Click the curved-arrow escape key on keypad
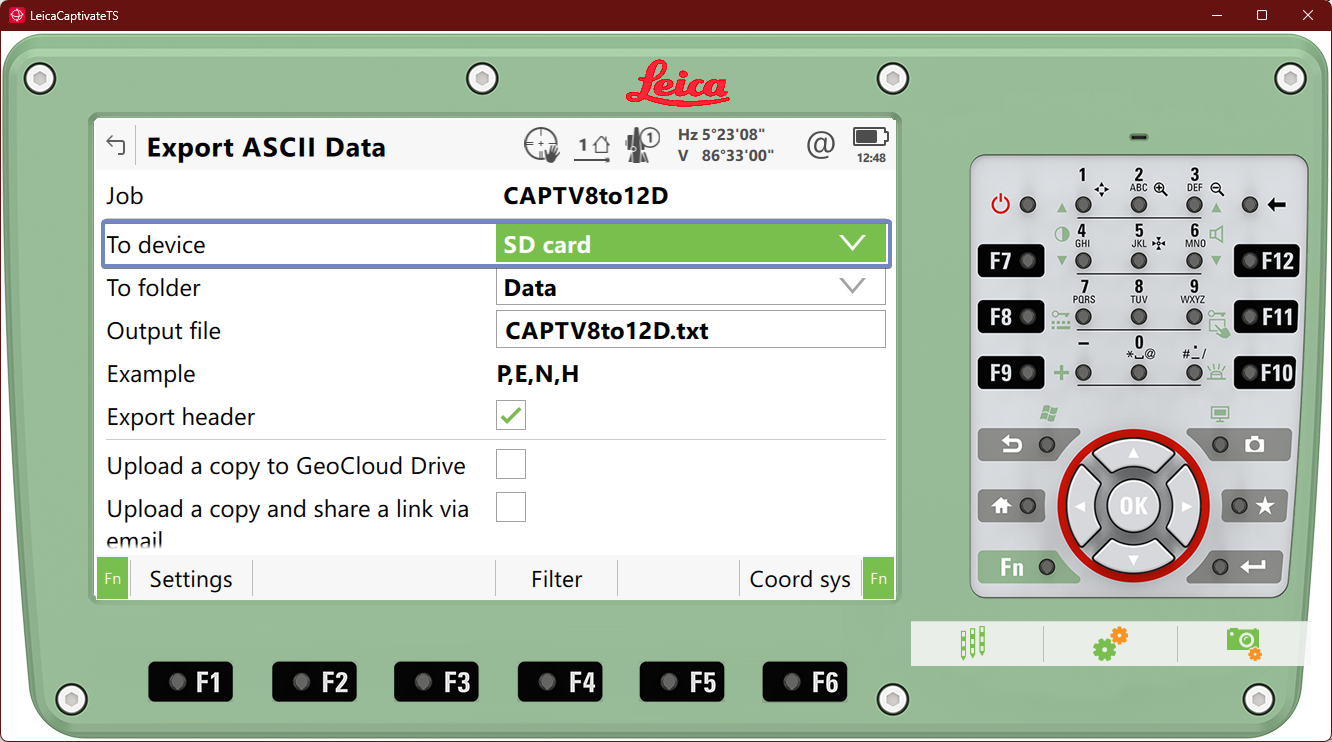 pos(1028,444)
